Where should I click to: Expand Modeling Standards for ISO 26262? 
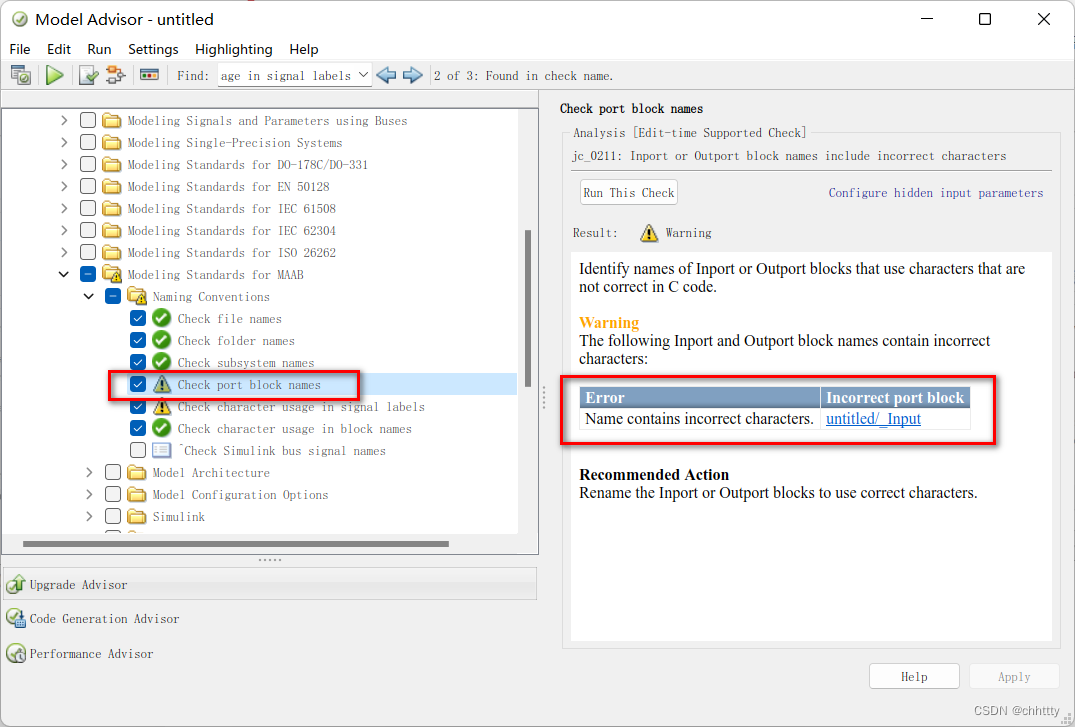[64, 252]
